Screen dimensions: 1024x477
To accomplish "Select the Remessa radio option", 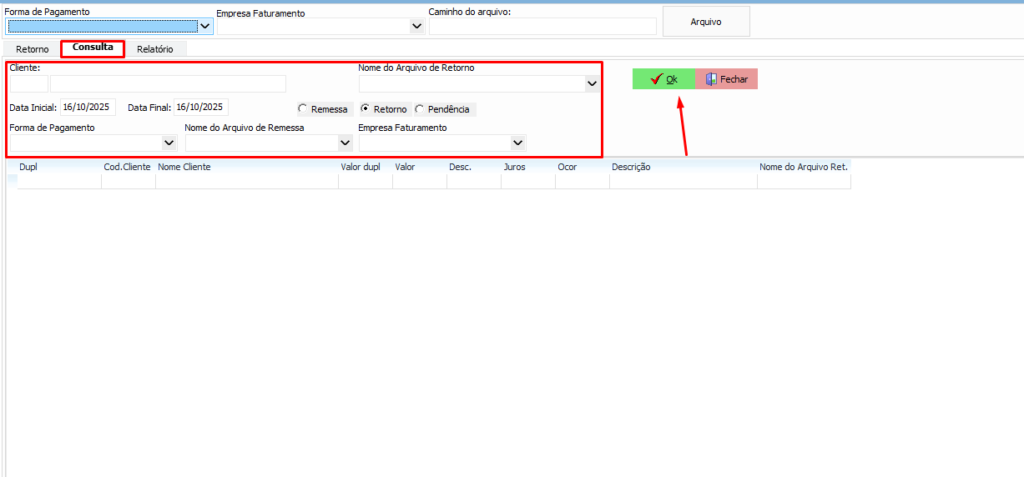I will [303, 109].
